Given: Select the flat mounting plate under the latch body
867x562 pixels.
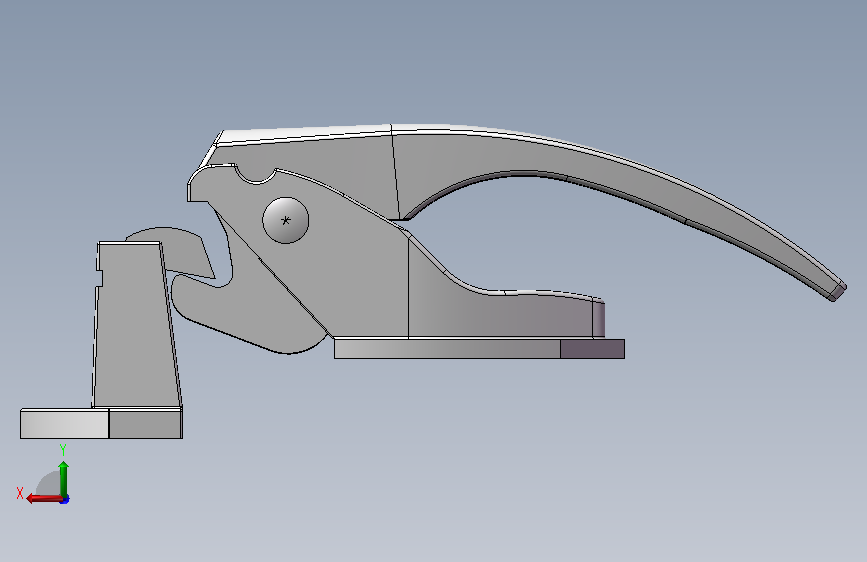Looking at the screenshot, I should [x=479, y=349].
